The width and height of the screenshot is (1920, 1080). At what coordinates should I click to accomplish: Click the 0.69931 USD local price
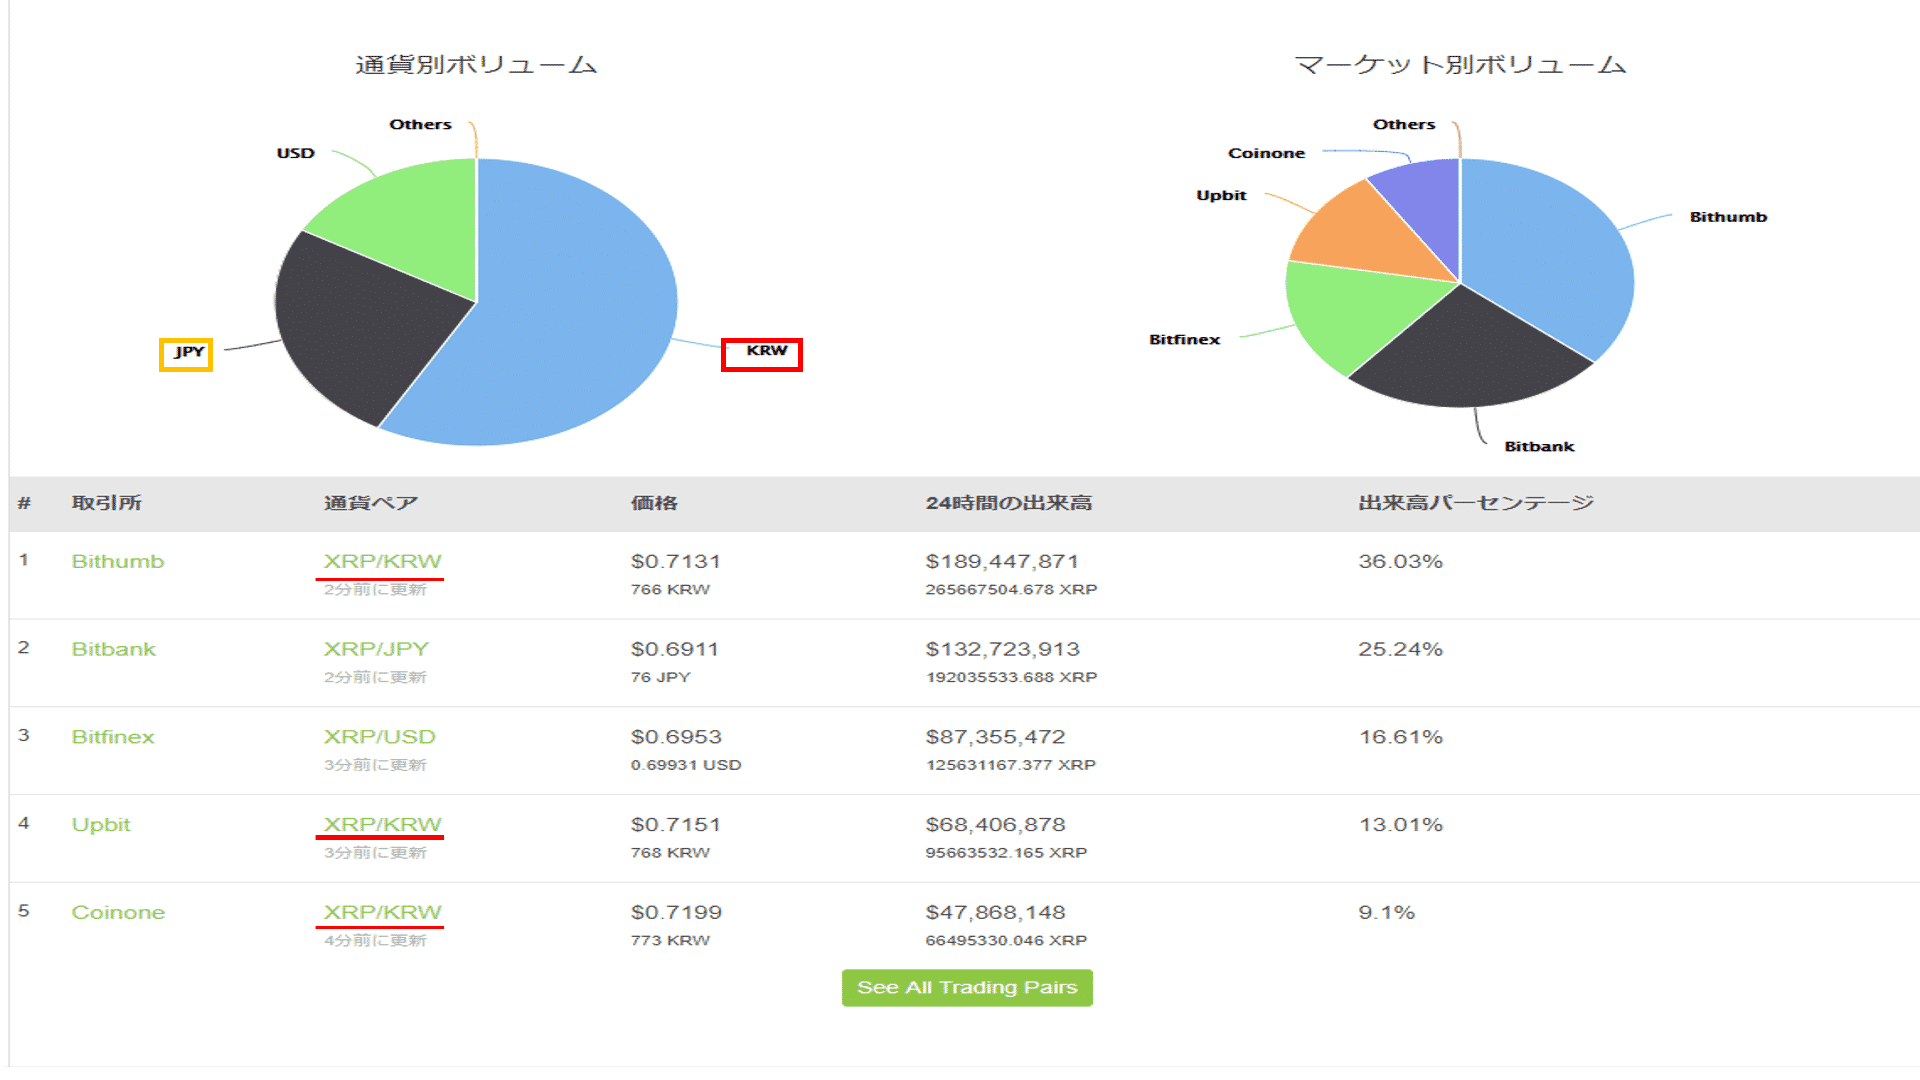click(x=686, y=765)
